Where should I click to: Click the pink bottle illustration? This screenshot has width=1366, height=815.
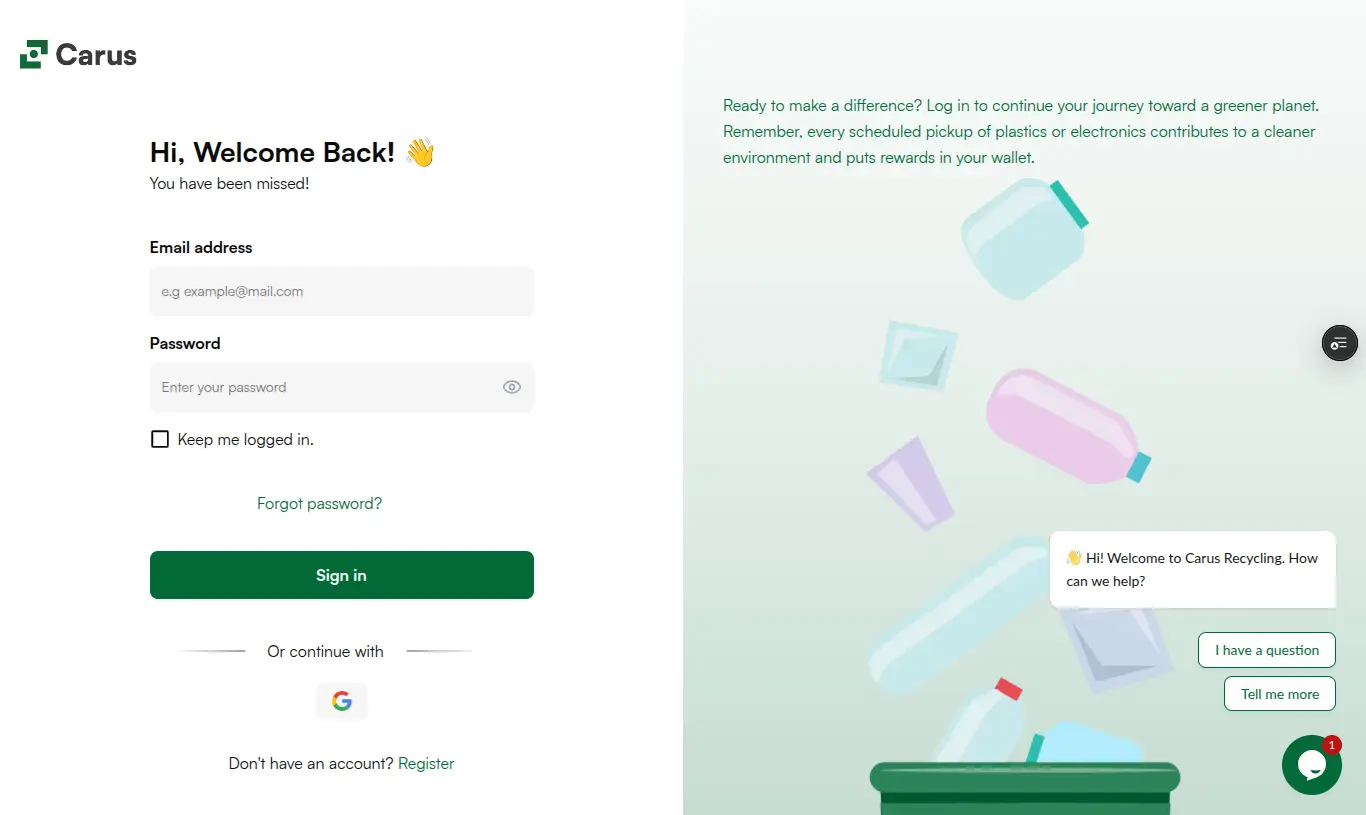1068,425
